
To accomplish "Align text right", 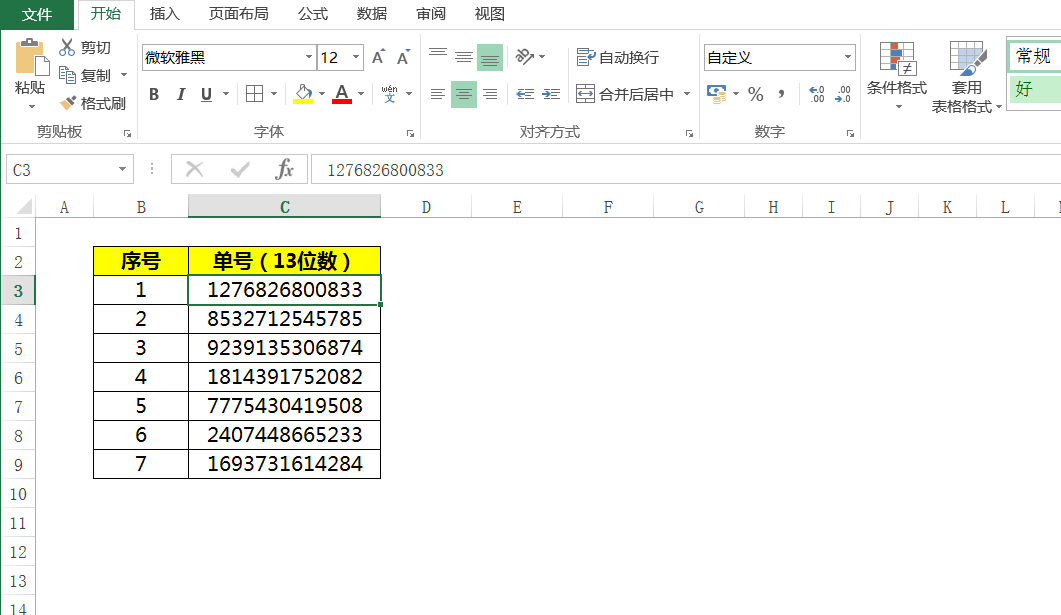I will click(x=490, y=94).
